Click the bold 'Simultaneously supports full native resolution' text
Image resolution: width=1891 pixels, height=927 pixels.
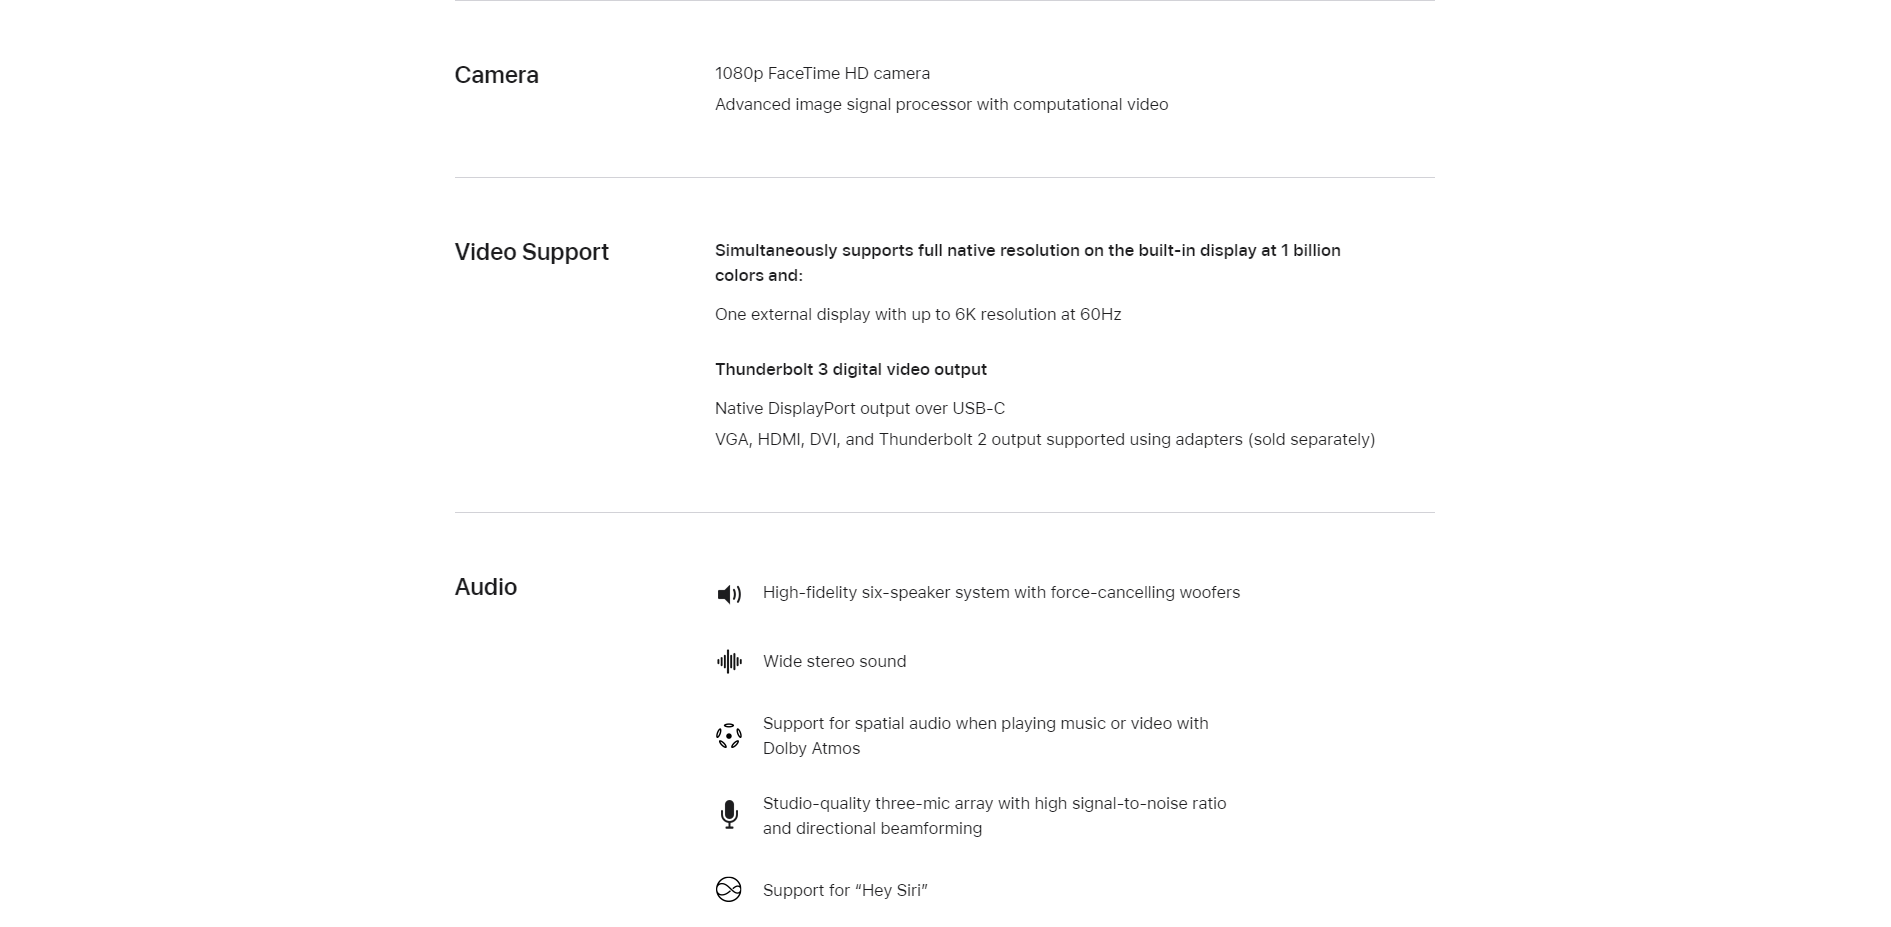(1028, 263)
